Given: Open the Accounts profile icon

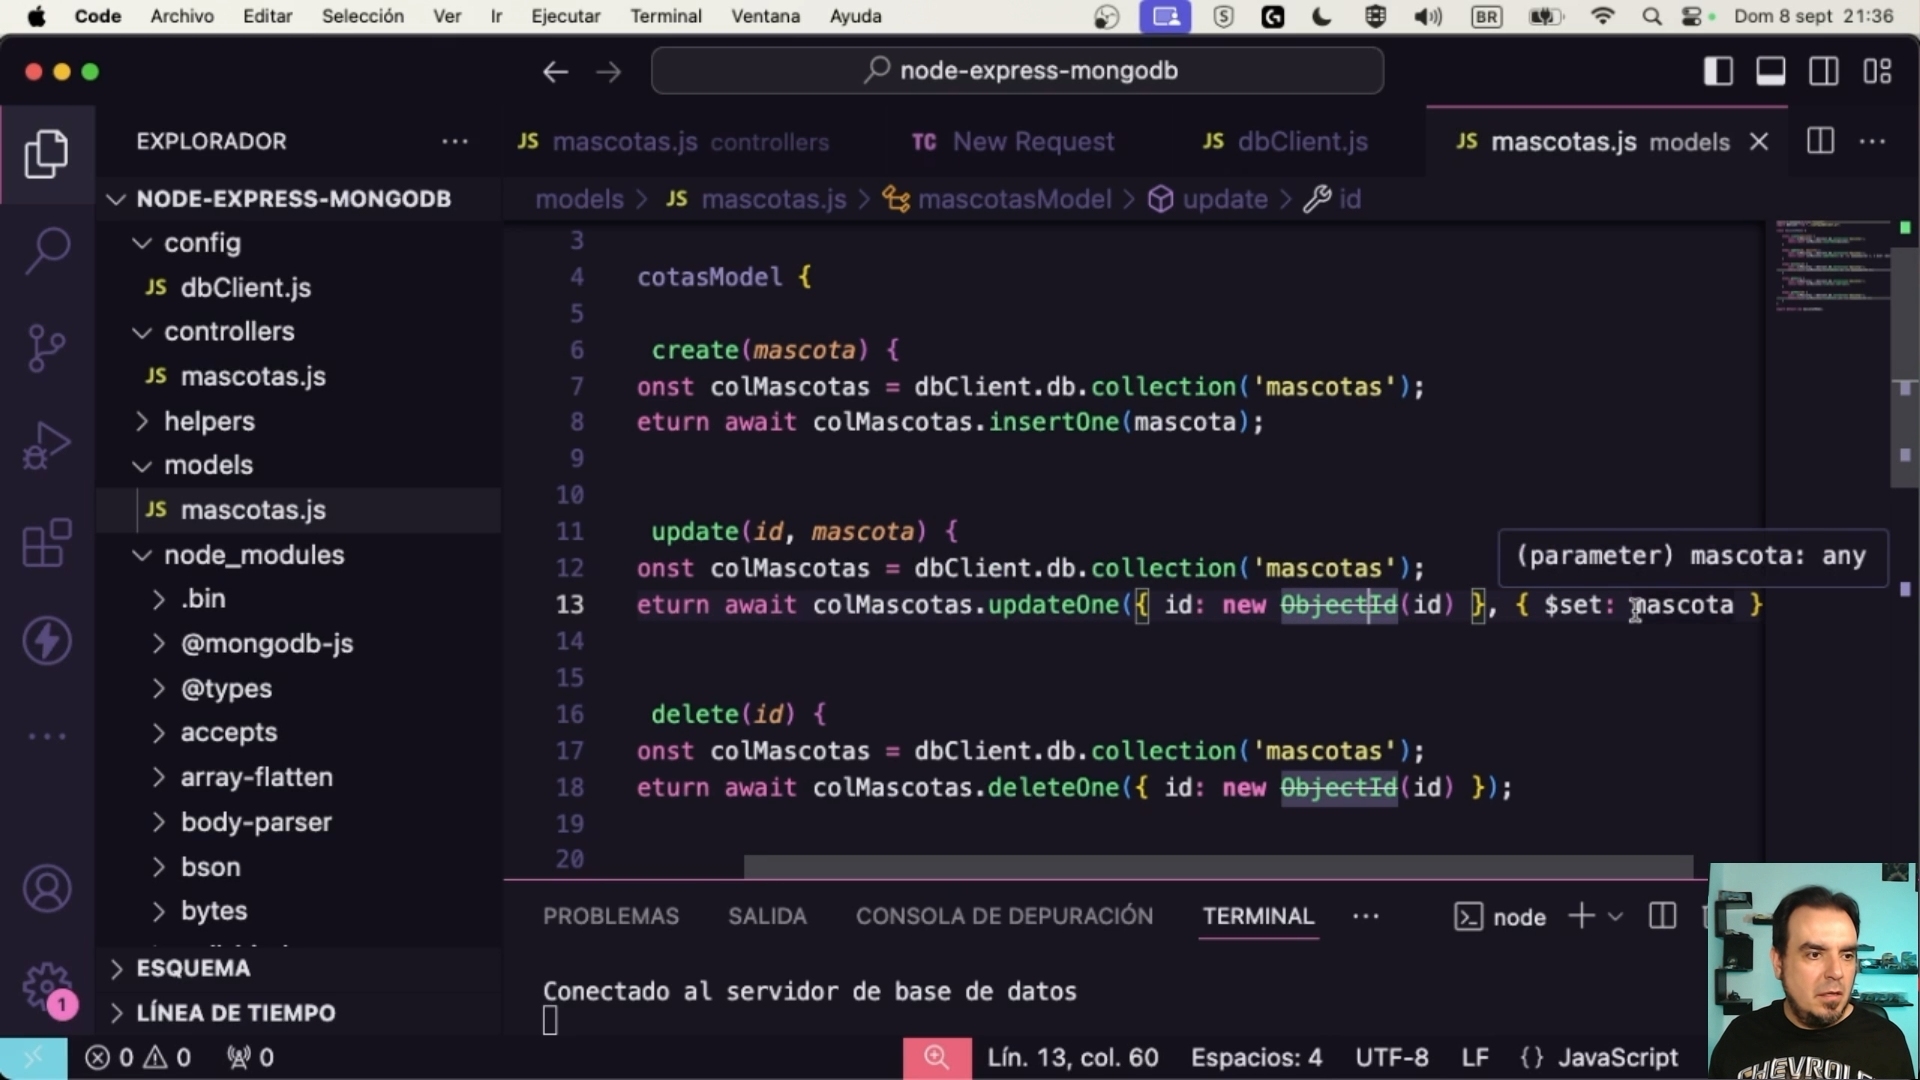Looking at the screenshot, I should (x=47, y=889).
